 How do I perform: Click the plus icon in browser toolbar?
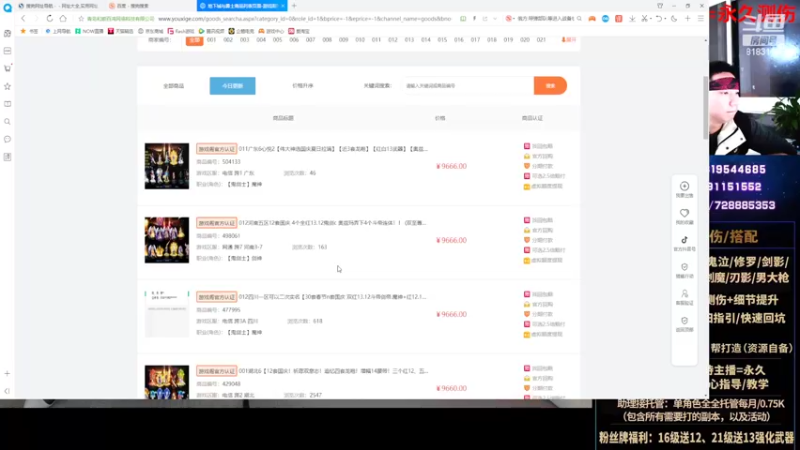[x=687, y=18]
